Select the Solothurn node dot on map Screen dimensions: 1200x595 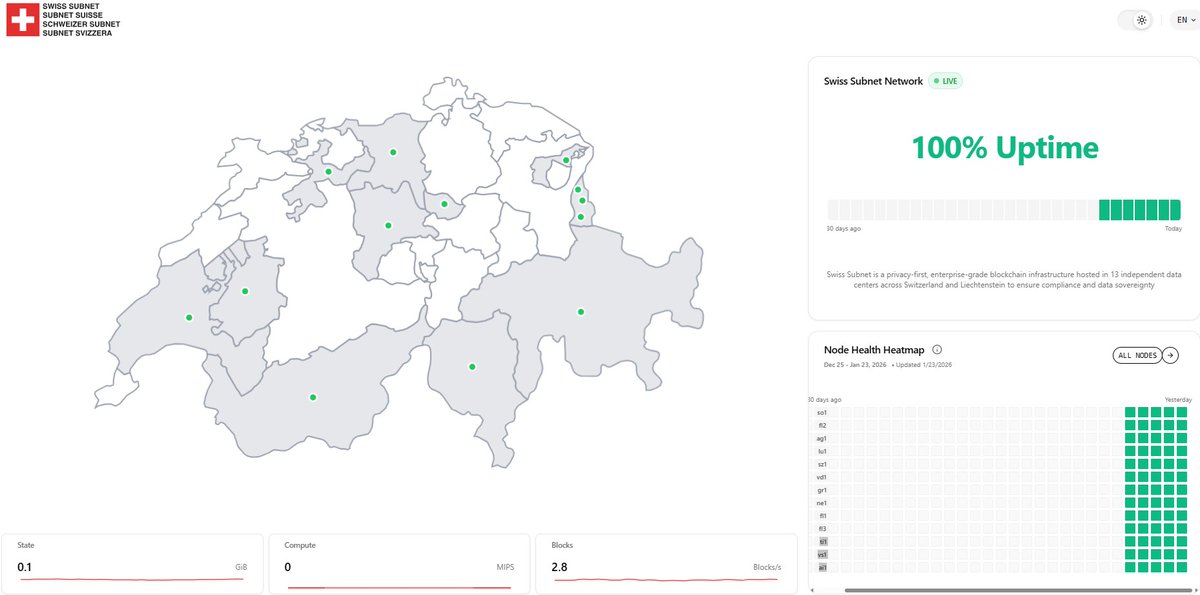point(328,172)
